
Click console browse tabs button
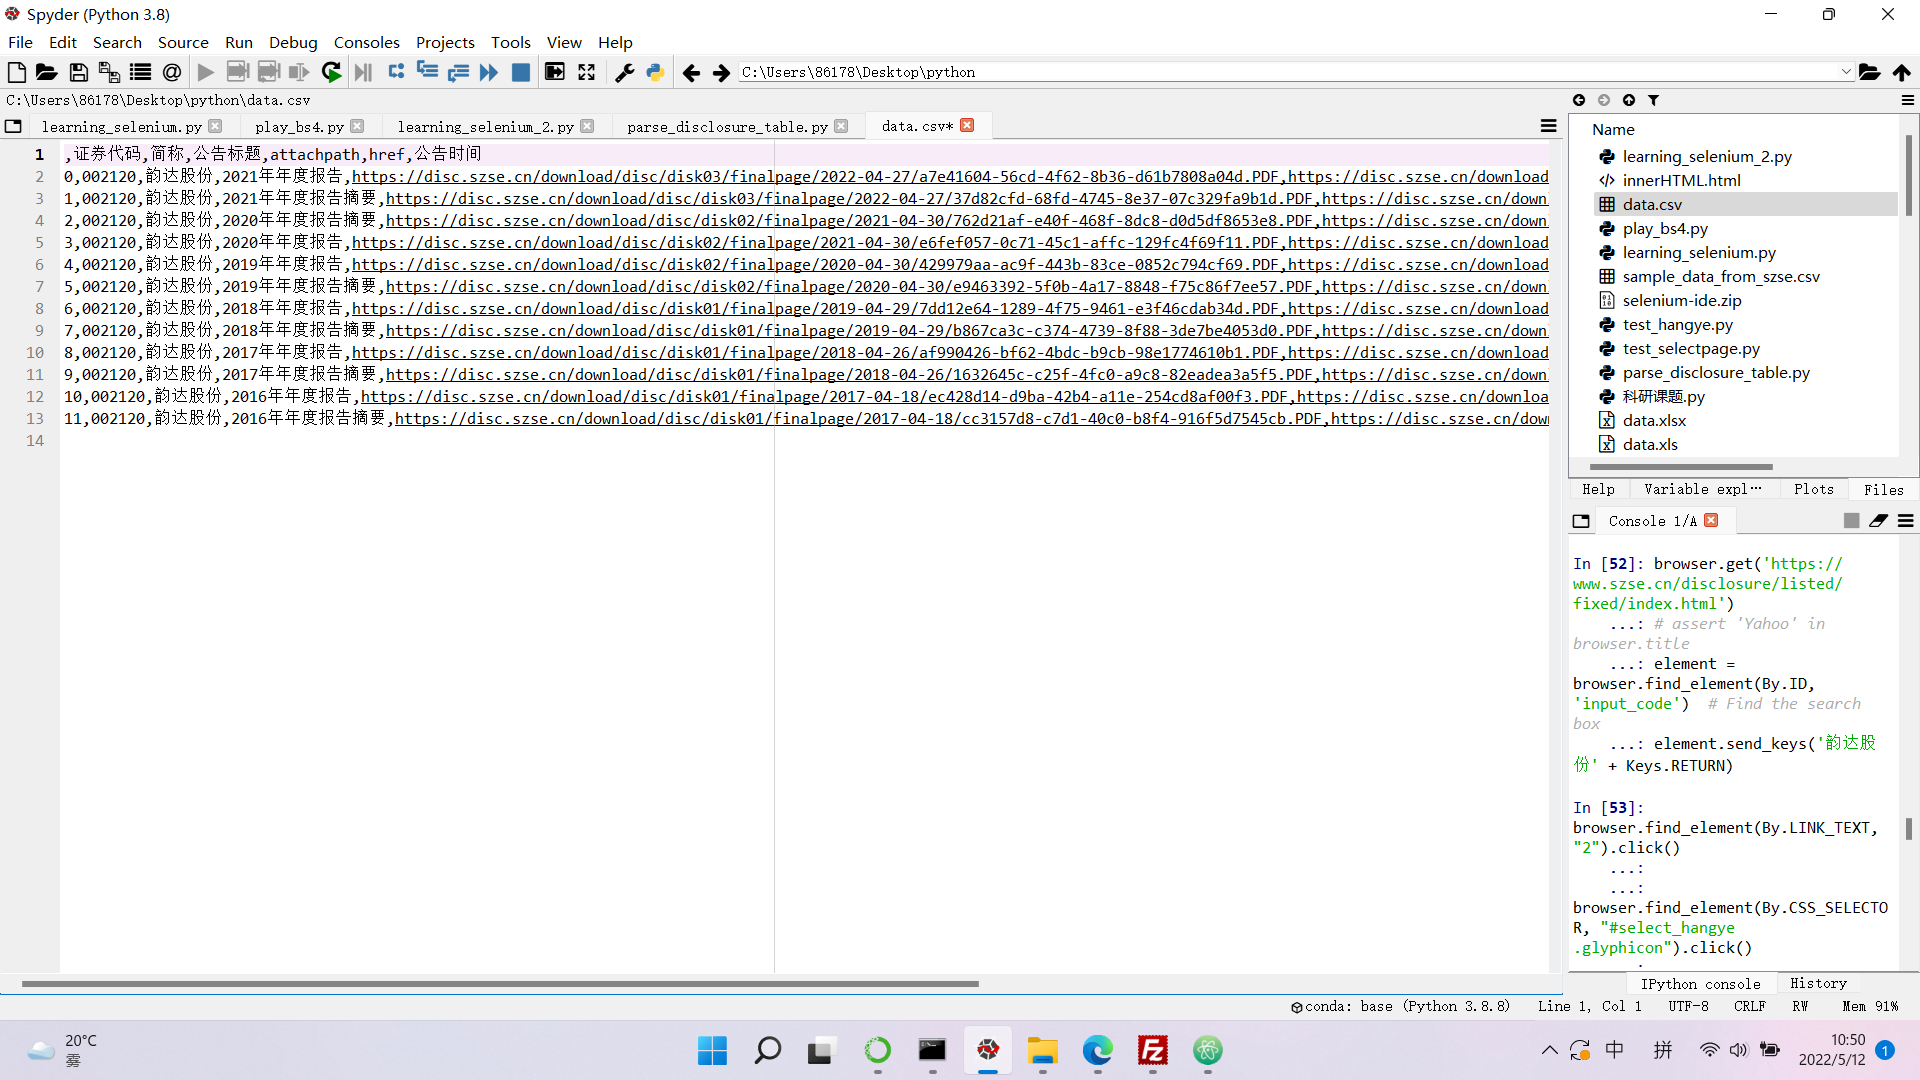pos(1581,521)
